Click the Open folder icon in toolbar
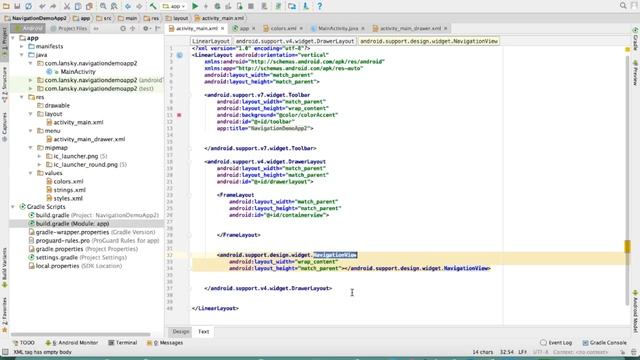 coord(6,6)
